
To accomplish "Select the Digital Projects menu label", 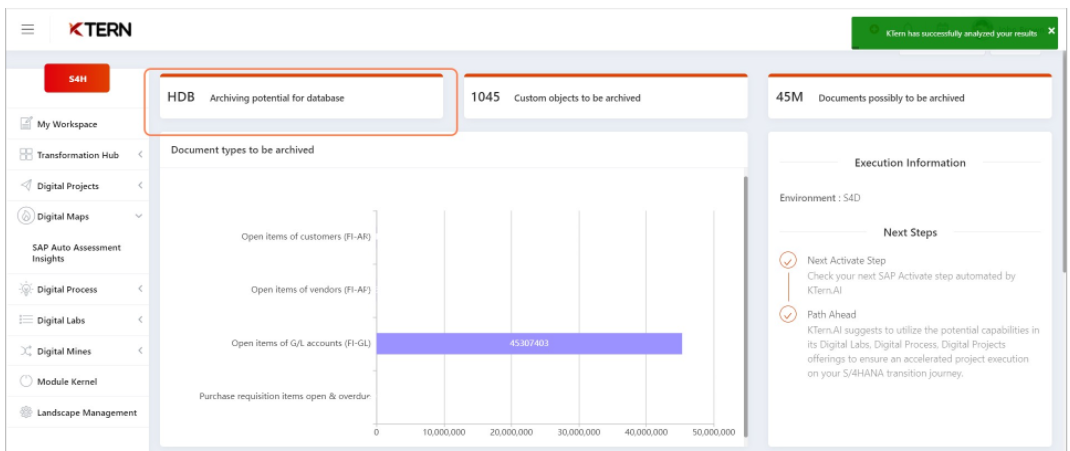I will point(68,186).
